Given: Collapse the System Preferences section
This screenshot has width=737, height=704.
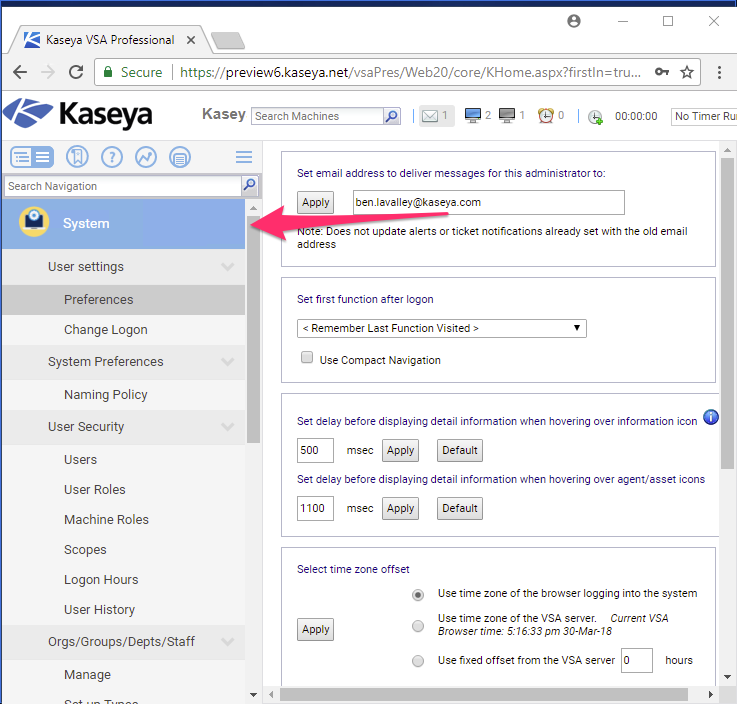Looking at the screenshot, I should [227, 362].
